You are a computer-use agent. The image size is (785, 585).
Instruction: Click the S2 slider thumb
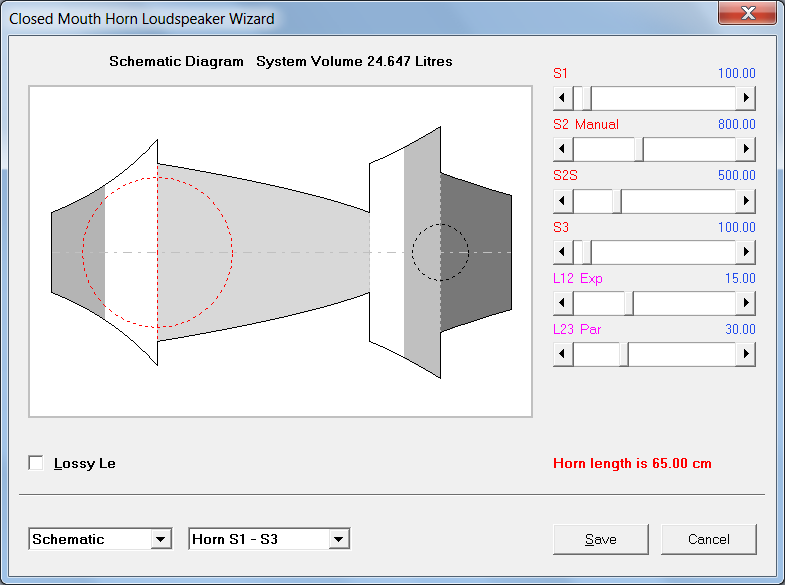point(639,149)
